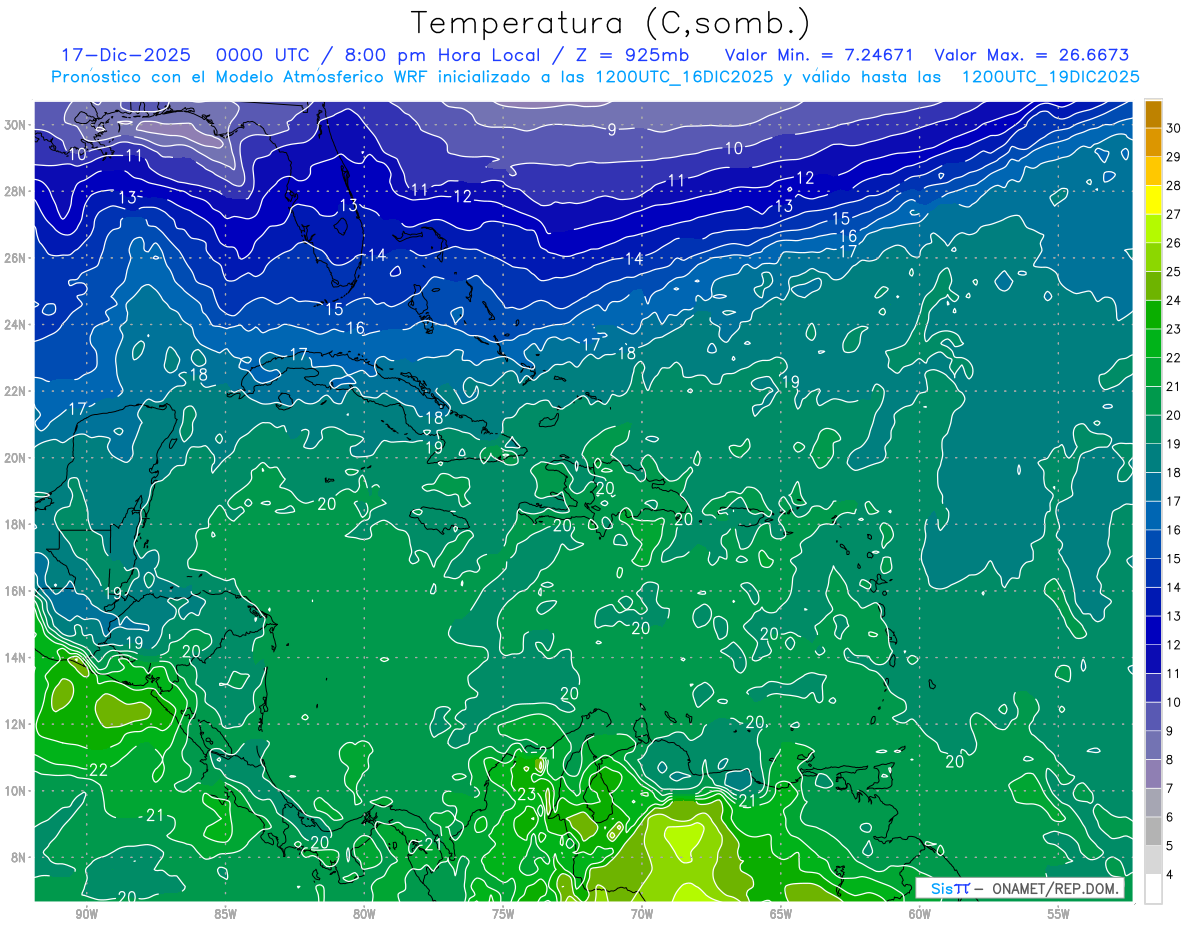
Task: Pick the orange legend swatch between 29 and 30
Action: (x=1153, y=143)
